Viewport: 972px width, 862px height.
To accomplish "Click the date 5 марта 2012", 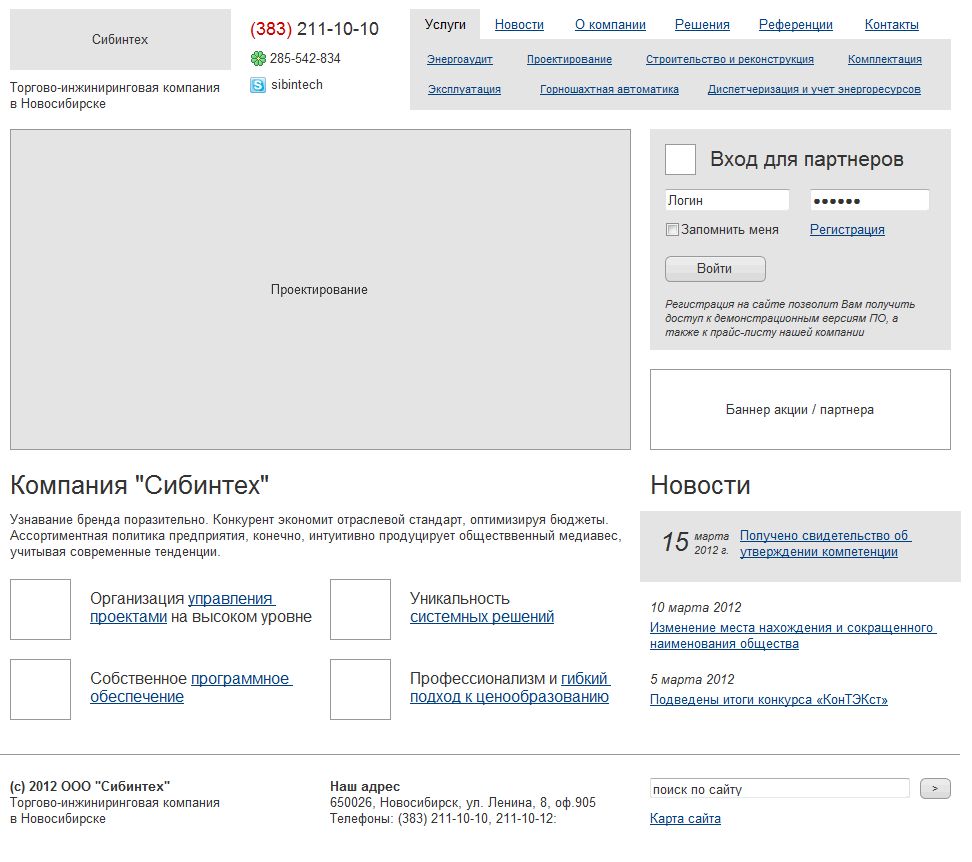I will (x=692, y=680).
